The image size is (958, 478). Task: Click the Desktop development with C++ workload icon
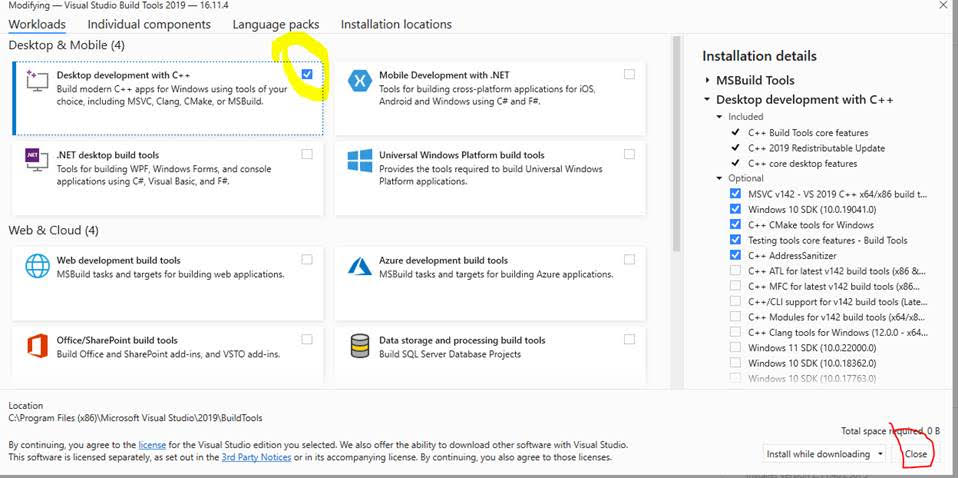37,81
